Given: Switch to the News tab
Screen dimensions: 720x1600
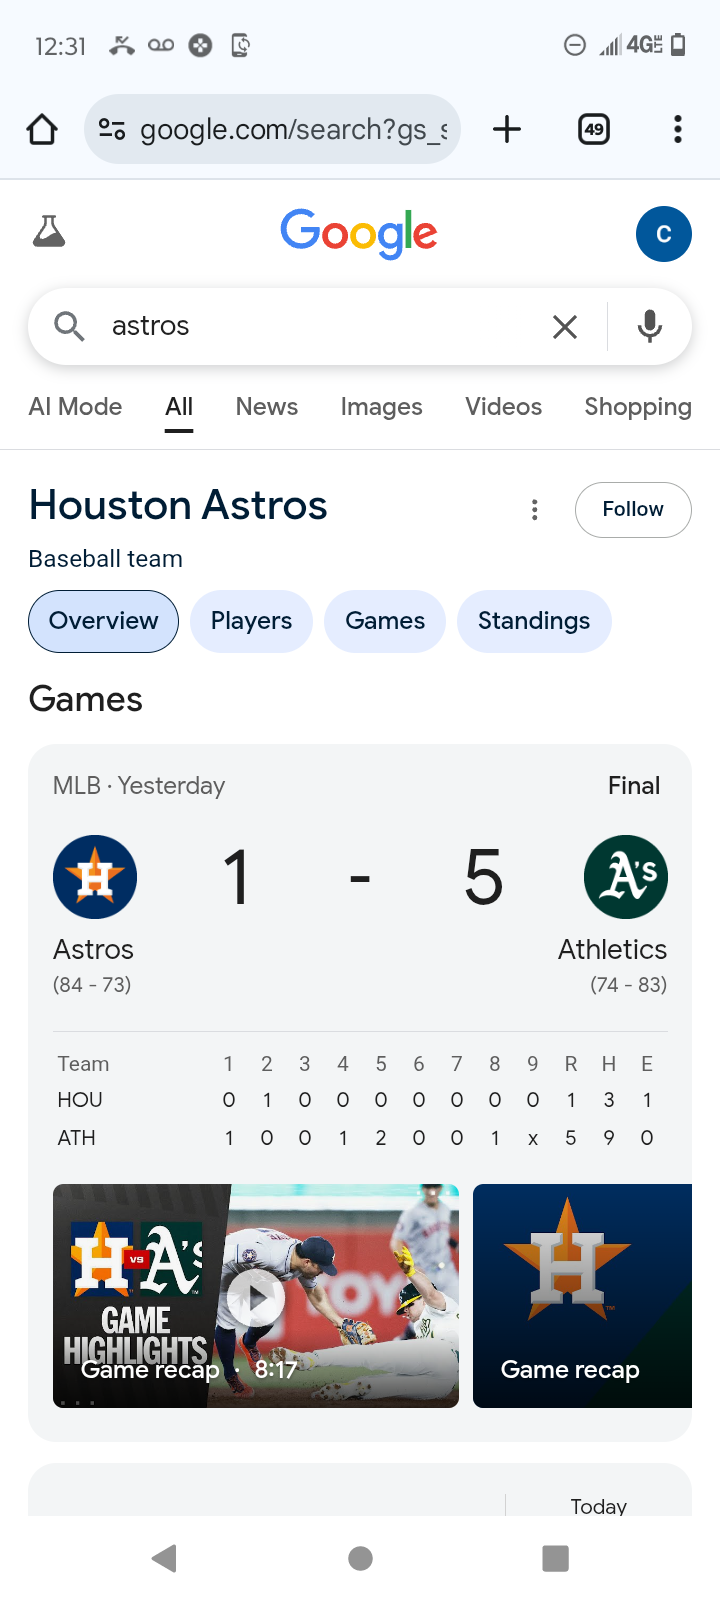Looking at the screenshot, I should [267, 407].
